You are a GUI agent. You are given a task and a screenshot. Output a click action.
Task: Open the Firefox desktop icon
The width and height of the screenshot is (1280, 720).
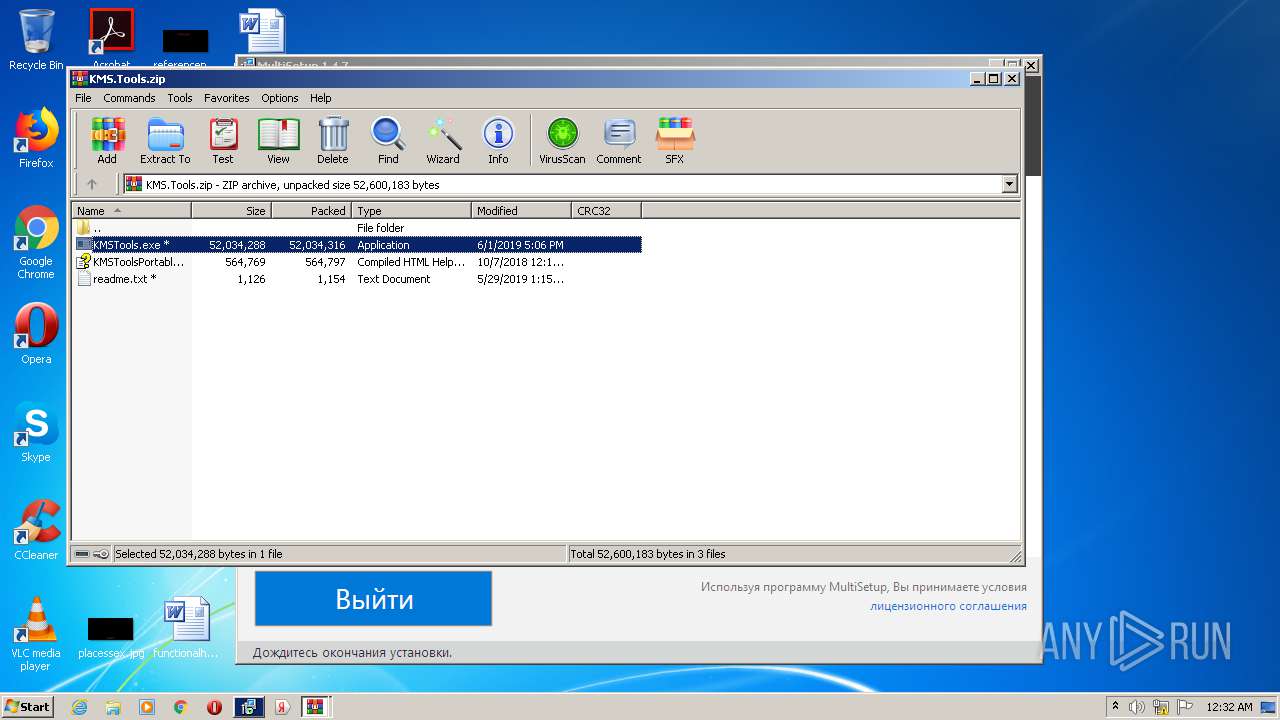(x=36, y=138)
